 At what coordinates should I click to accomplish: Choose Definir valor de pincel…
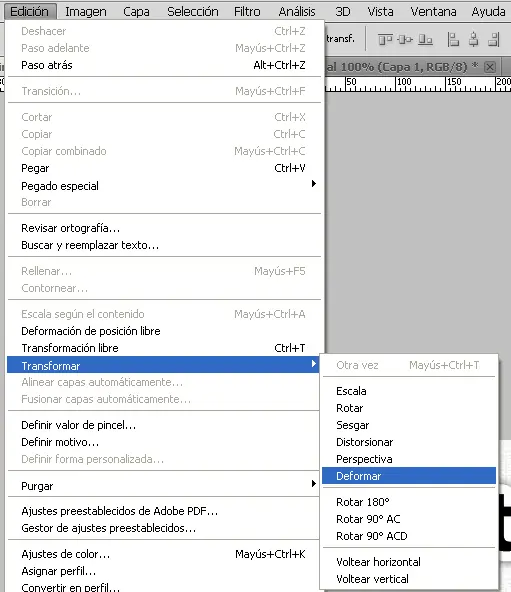164,425
